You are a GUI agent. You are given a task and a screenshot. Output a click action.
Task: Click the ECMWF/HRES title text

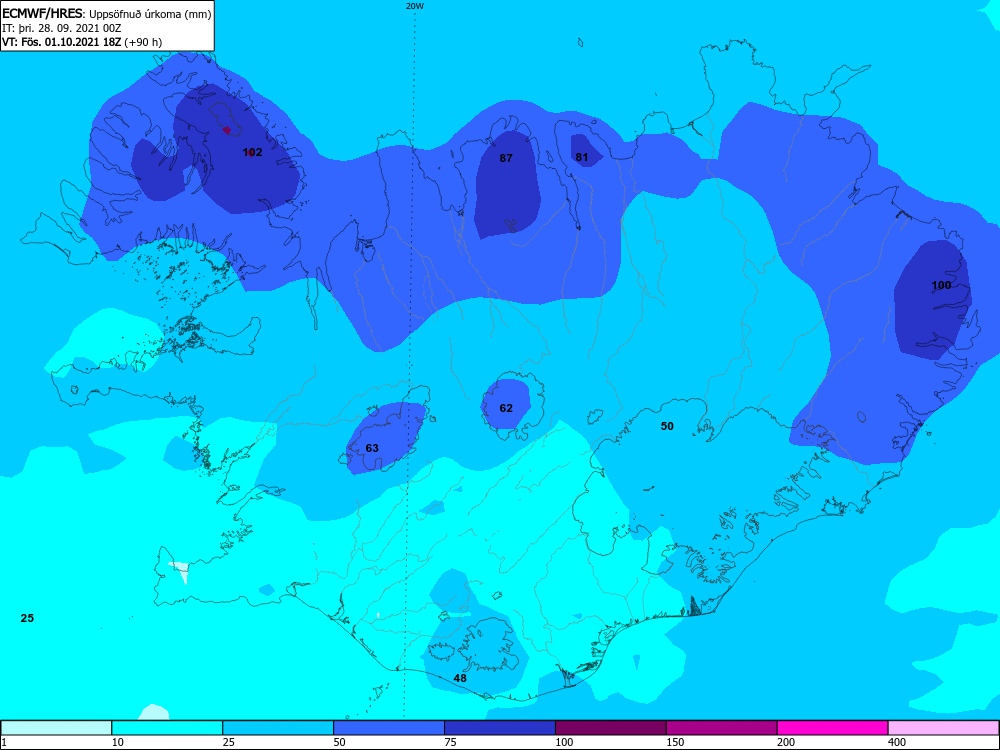[43, 13]
